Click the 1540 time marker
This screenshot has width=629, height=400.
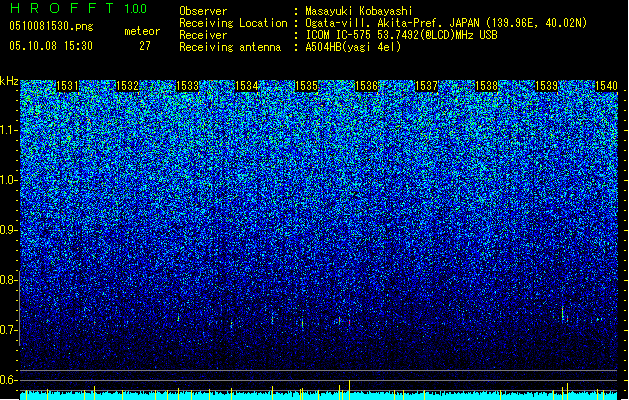click(x=606, y=86)
